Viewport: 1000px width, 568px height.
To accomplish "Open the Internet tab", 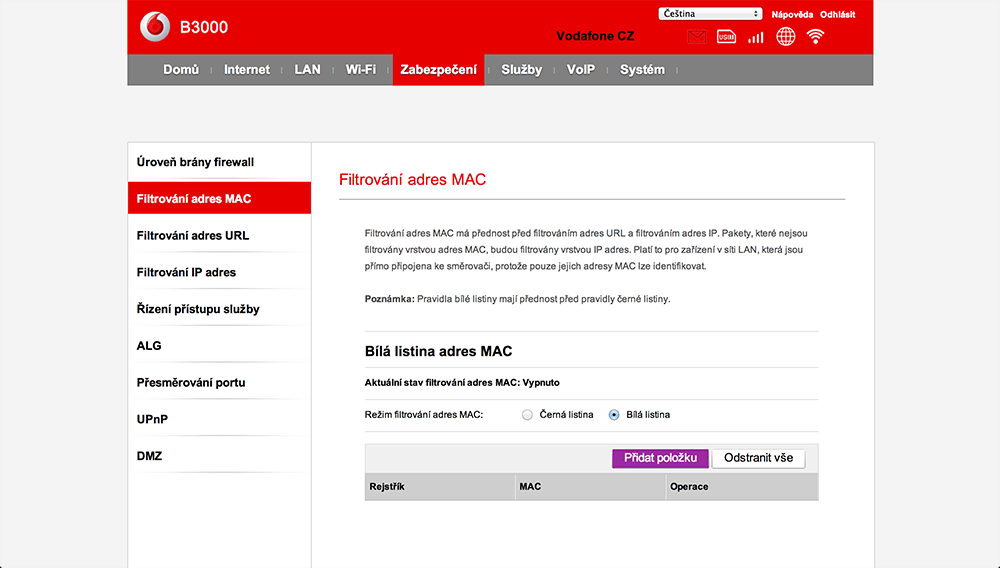I will pos(247,69).
